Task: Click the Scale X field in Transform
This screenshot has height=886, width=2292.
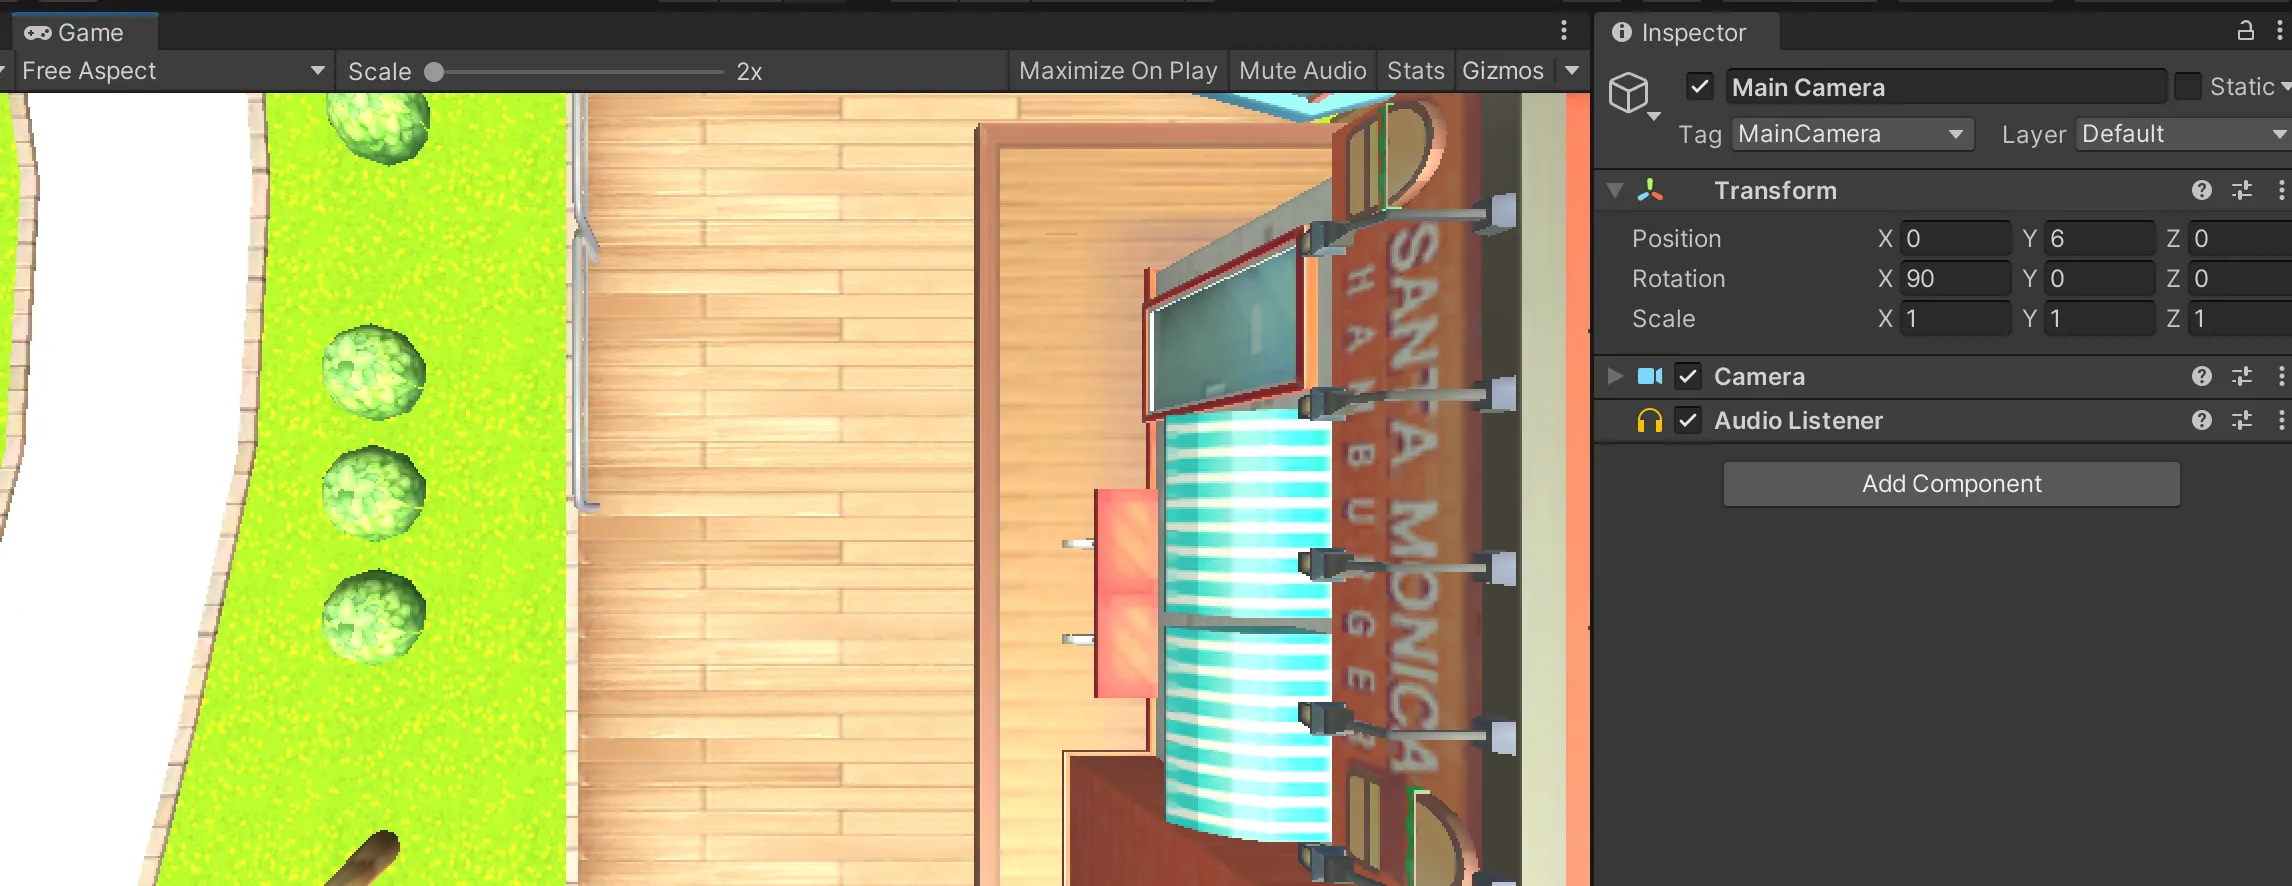Action: pyautogui.click(x=1954, y=319)
